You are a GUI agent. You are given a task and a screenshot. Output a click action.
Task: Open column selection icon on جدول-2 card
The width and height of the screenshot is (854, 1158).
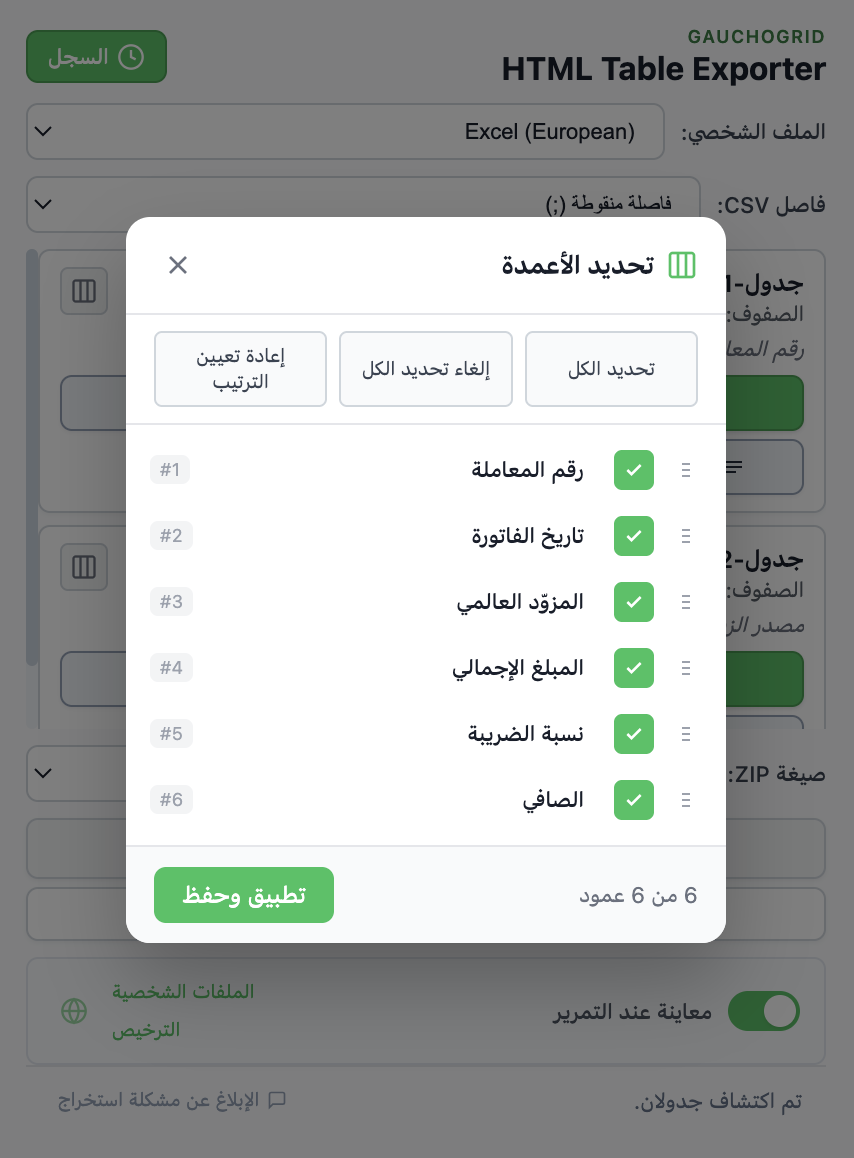point(84,567)
